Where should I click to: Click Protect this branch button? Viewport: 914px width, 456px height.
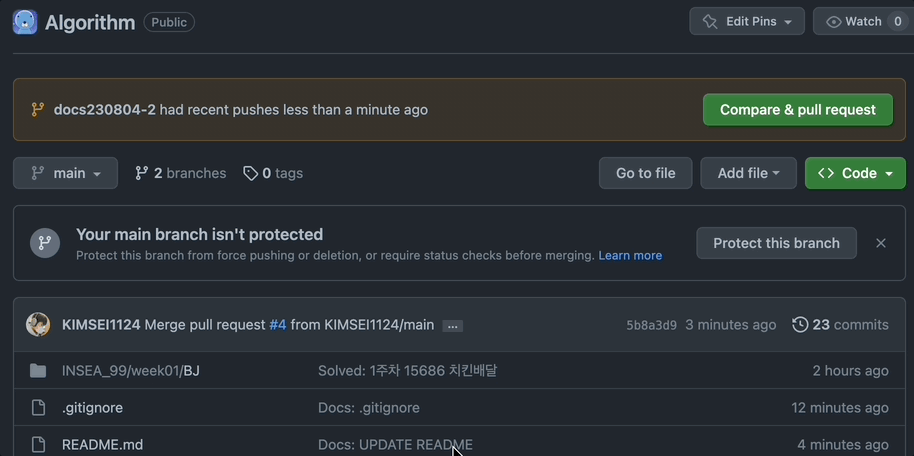click(x=776, y=243)
